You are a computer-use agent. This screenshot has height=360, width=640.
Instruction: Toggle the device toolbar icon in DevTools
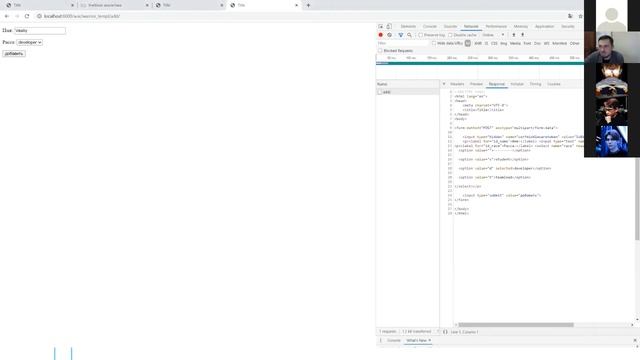pos(389,27)
